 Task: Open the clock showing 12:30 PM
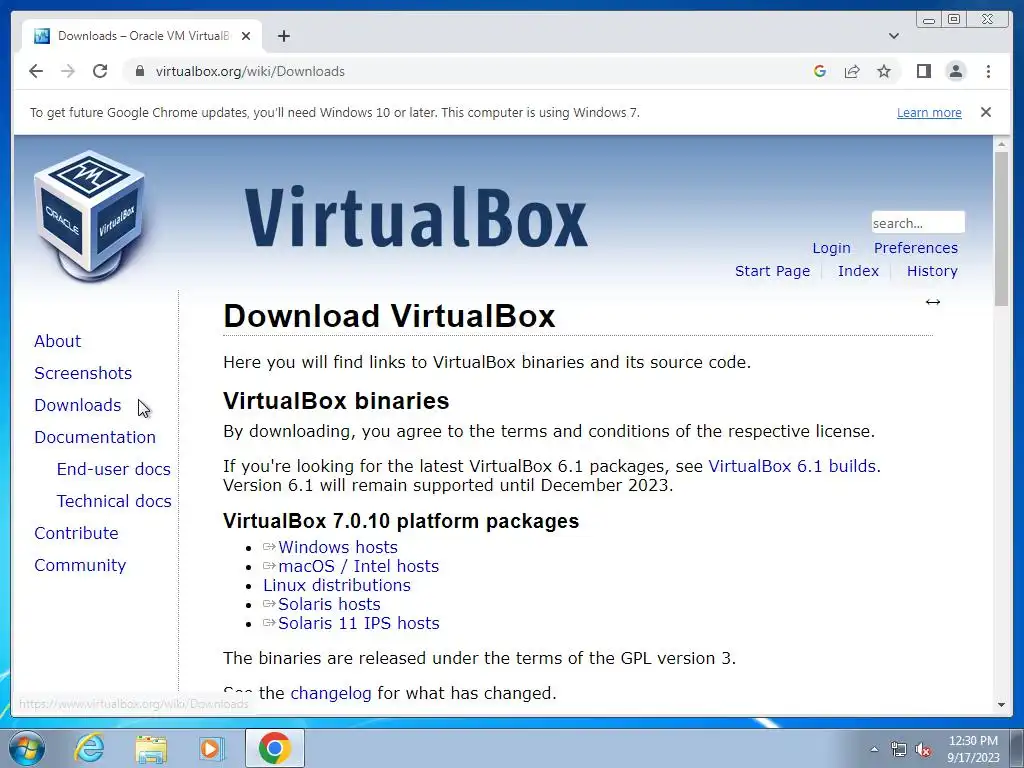[973, 749]
